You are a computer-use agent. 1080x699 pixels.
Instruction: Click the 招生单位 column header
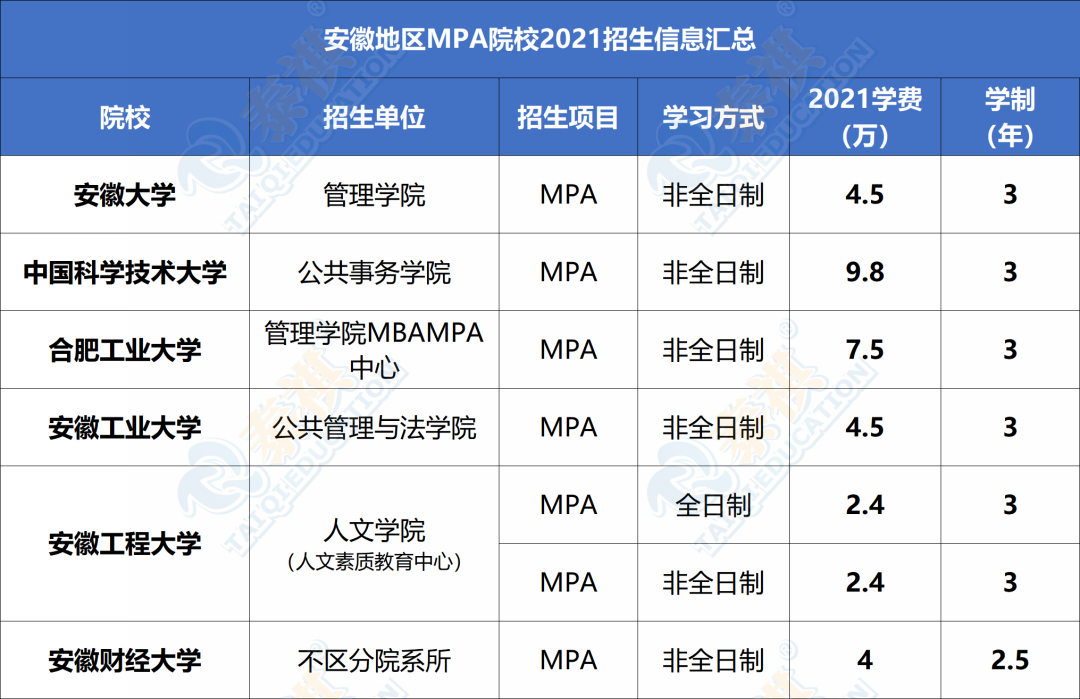(x=374, y=118)
